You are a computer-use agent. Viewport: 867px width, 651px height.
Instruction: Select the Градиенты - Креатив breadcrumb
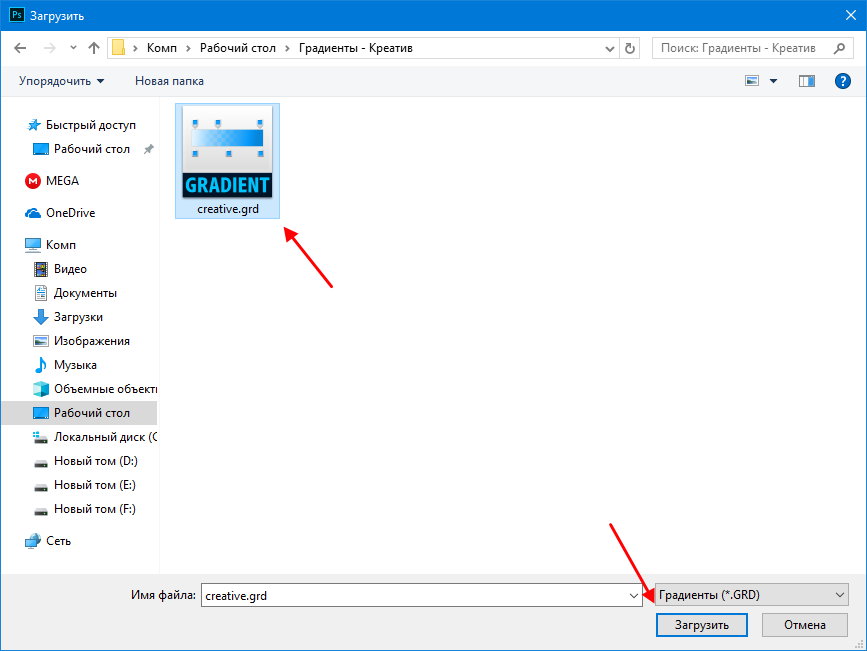click(356, 48)
